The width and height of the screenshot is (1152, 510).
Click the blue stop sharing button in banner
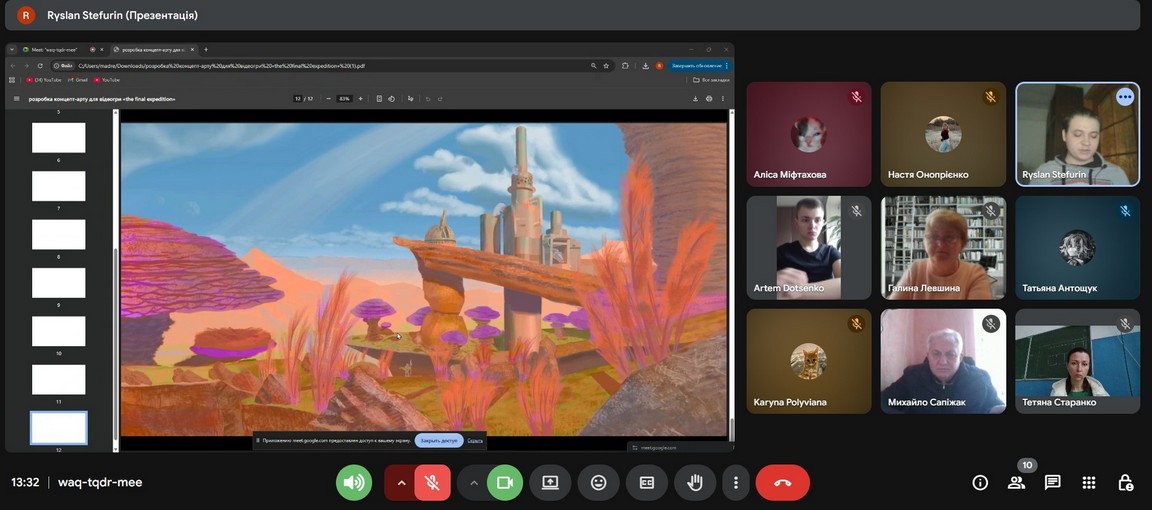[x=438, y=440]
